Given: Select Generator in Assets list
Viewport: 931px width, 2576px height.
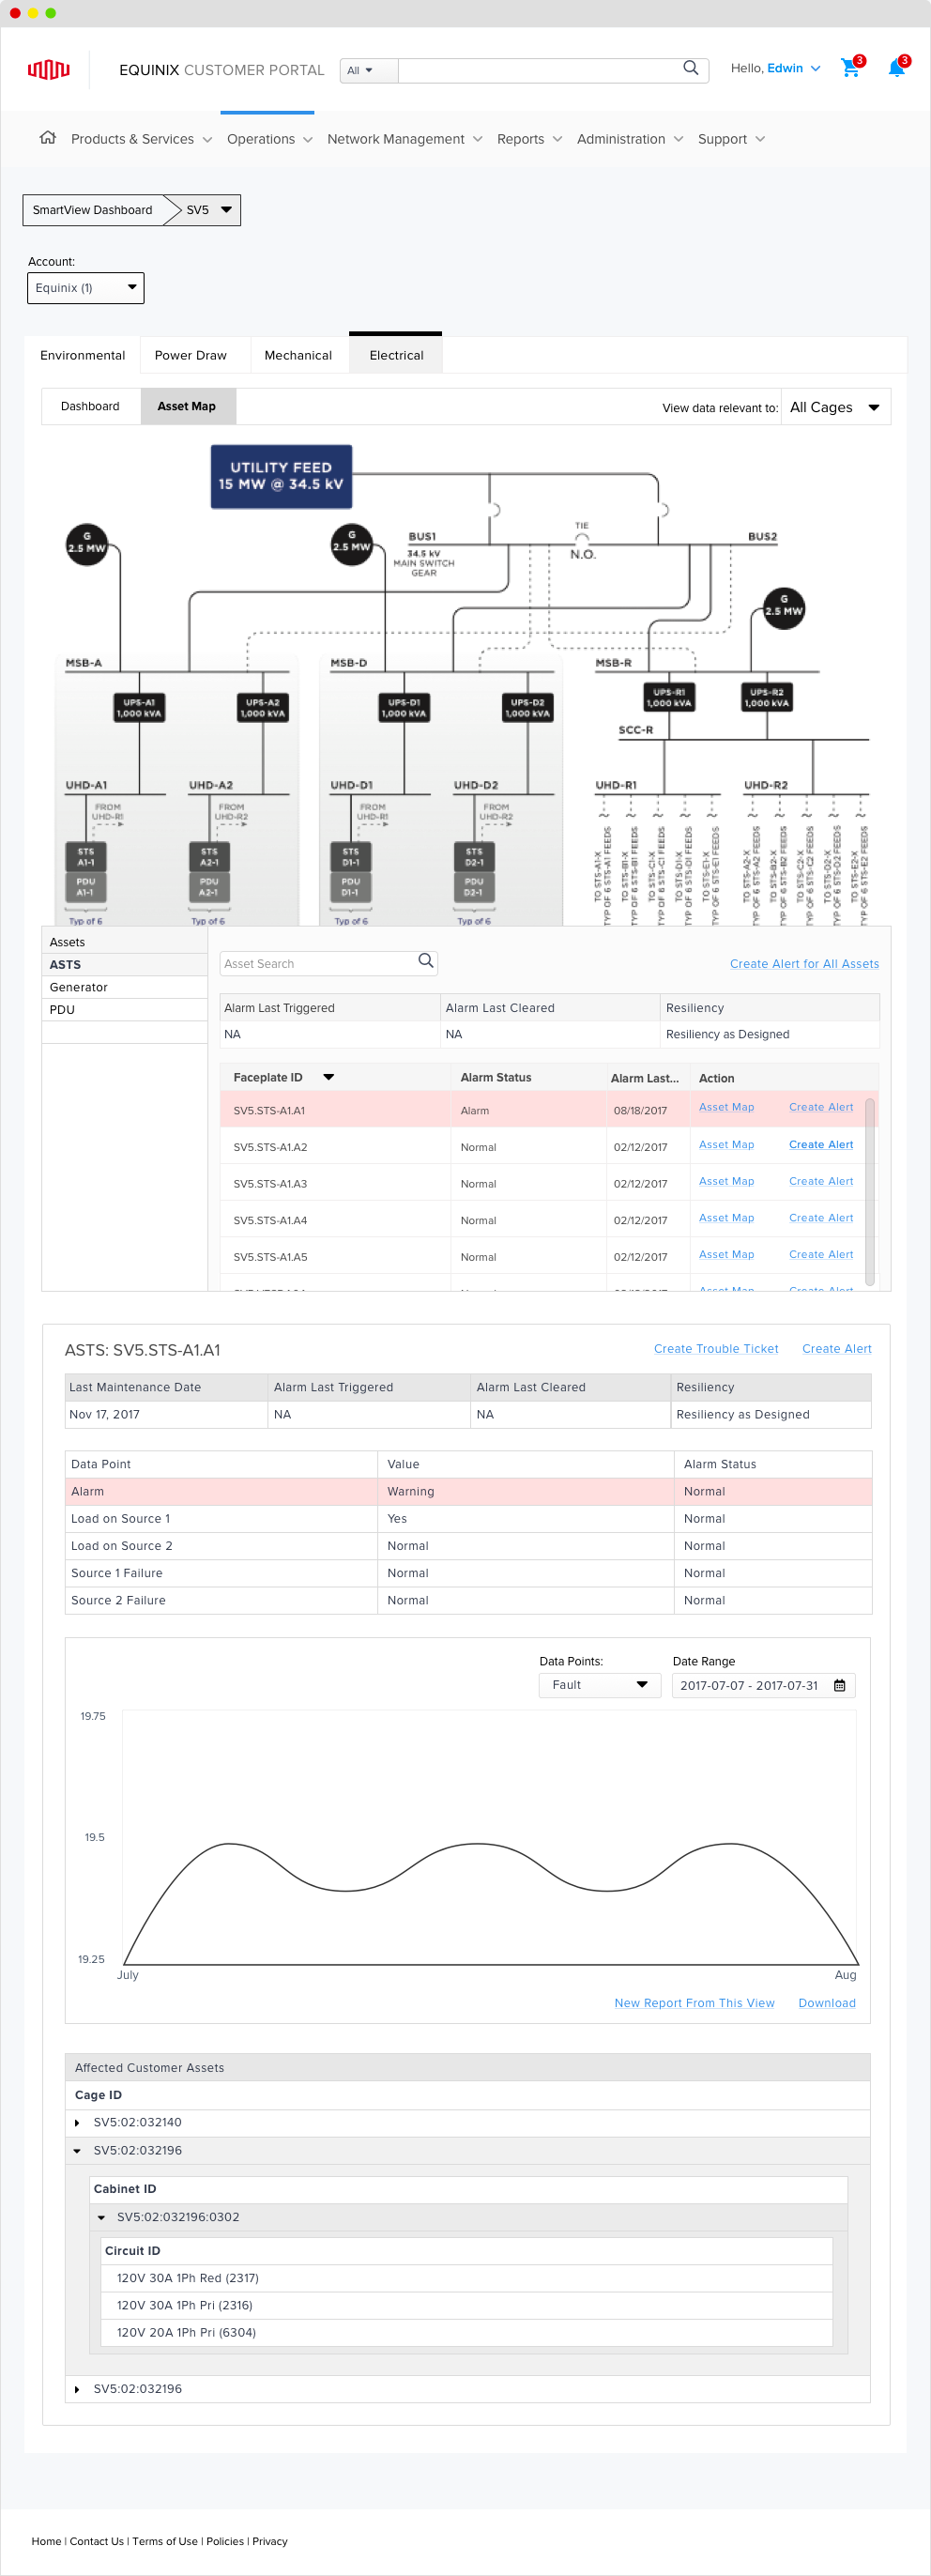Looking at the screenshot, I should tap(124, 987).
